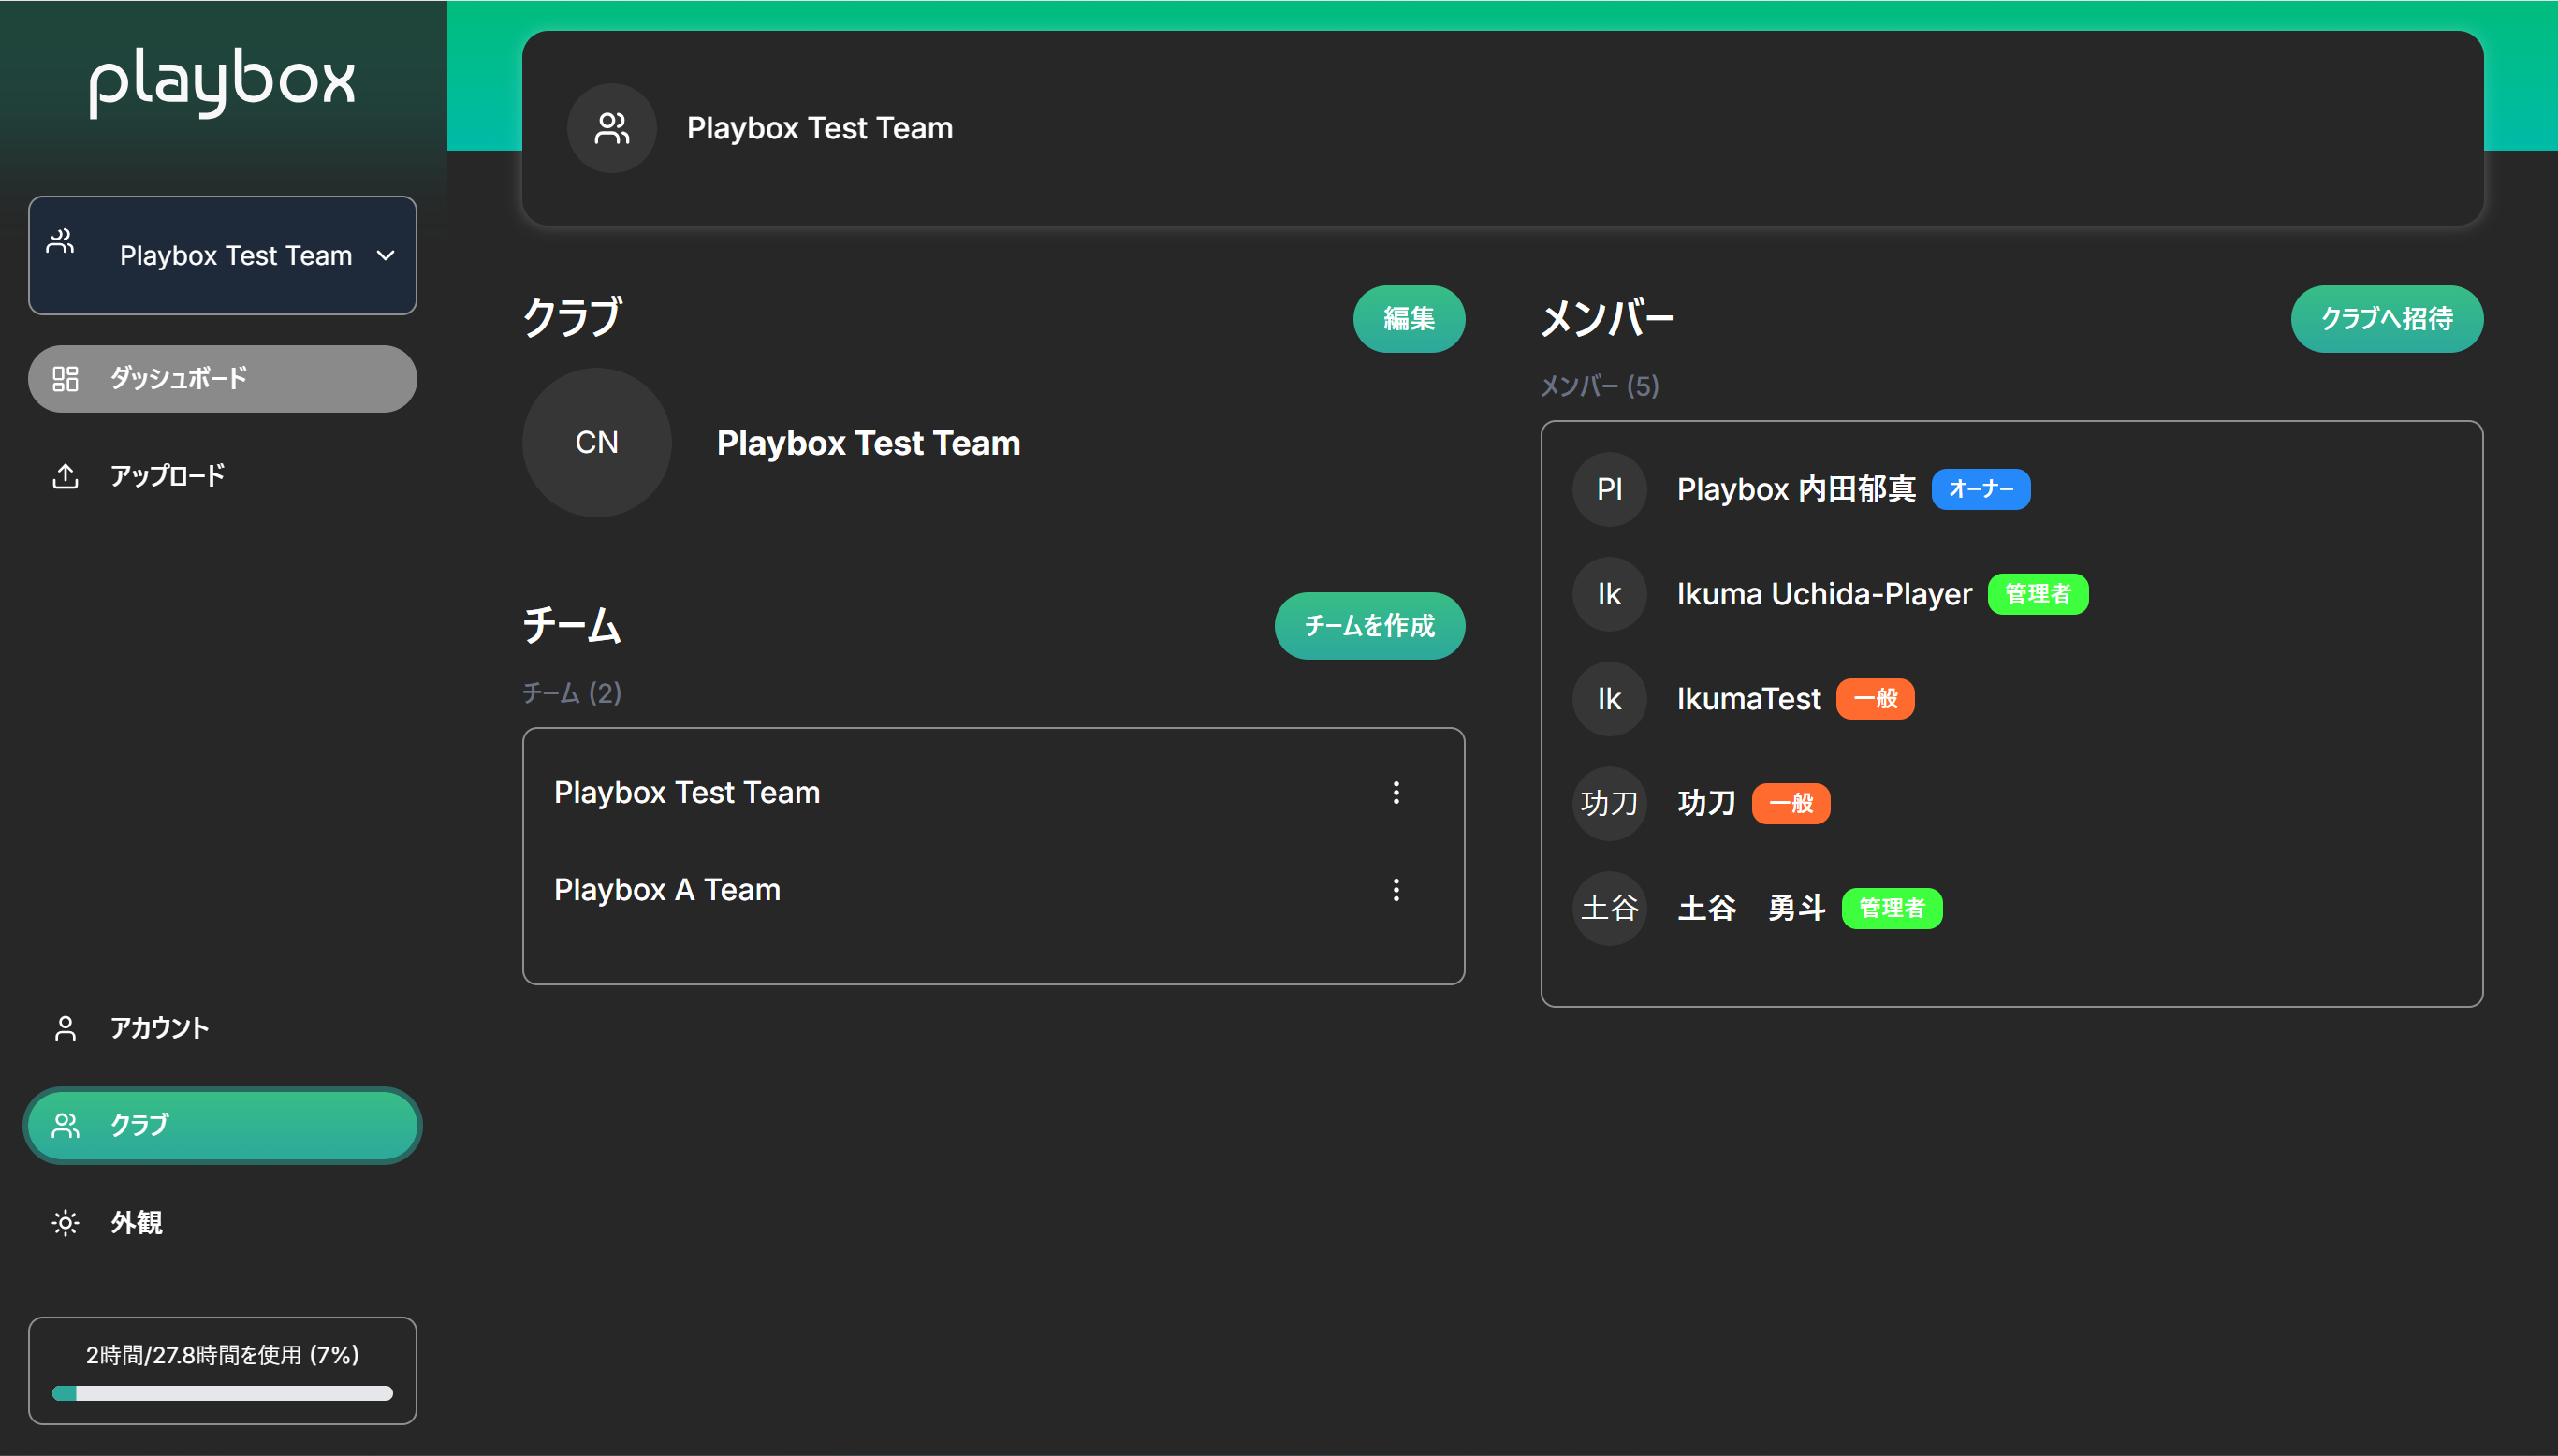Screen dimensions: 2558x1456
Task: Select member Ikuma Uchida-Player
Action: [1823, 594]
